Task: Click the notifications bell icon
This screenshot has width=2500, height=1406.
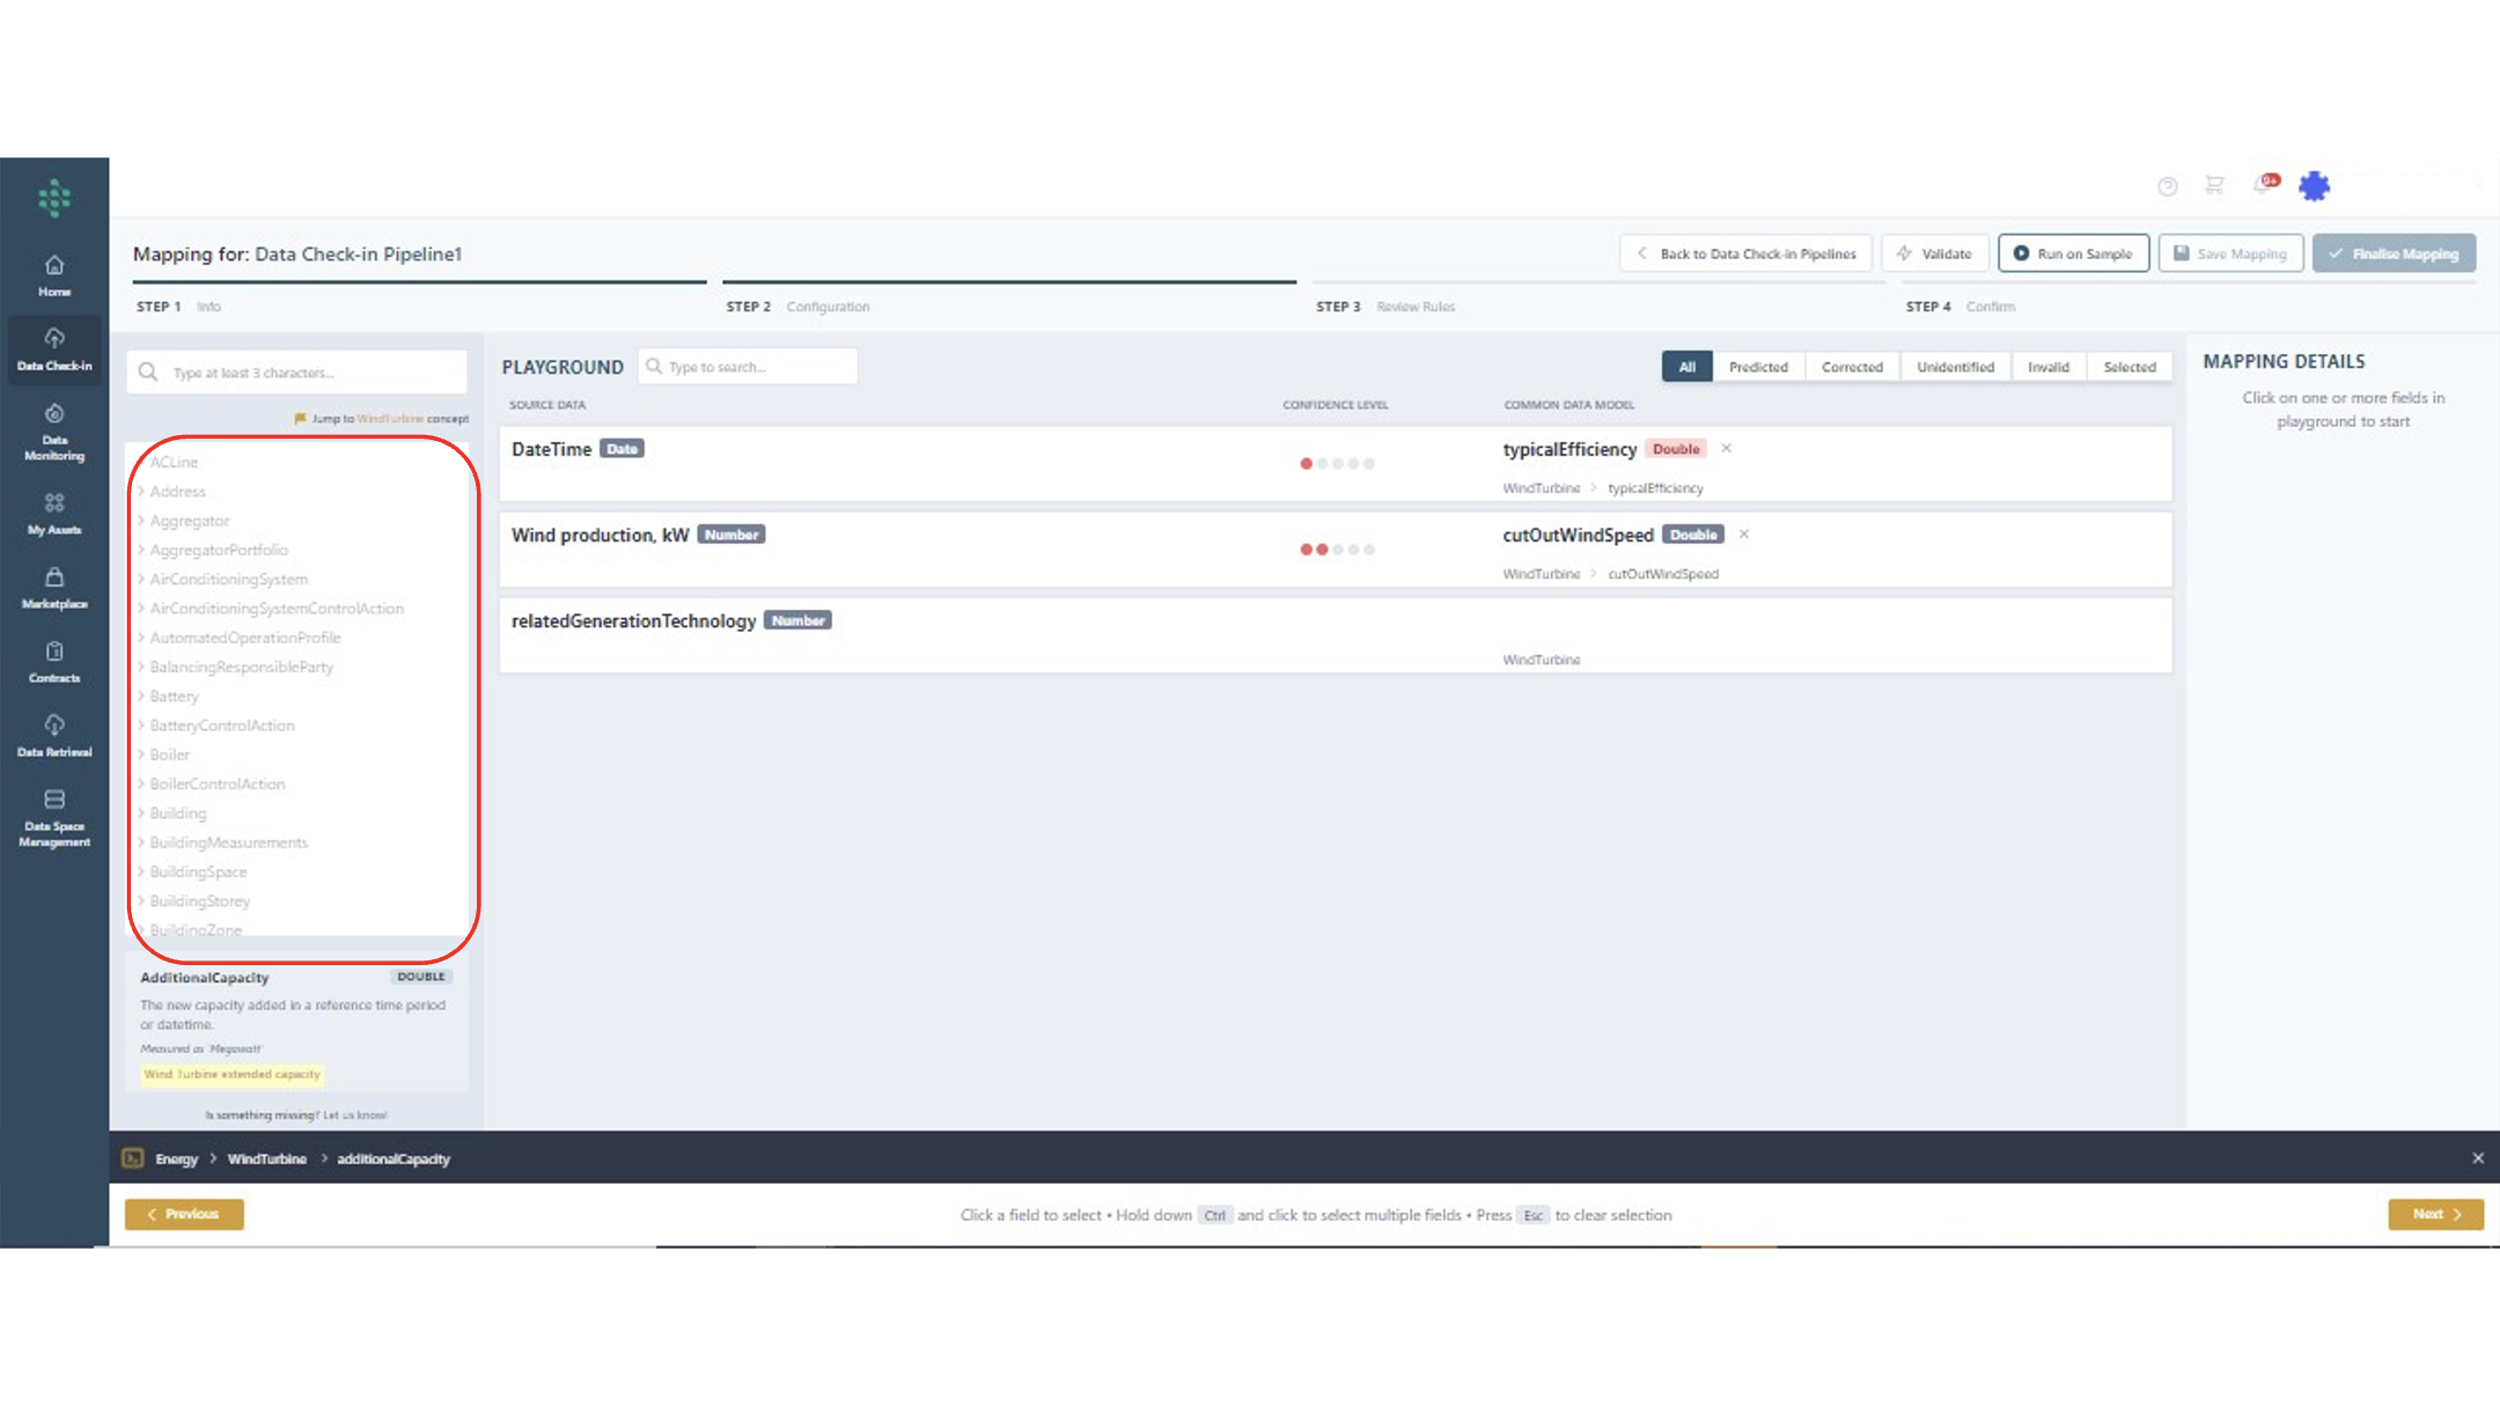Action: [x=2262, y=185]
